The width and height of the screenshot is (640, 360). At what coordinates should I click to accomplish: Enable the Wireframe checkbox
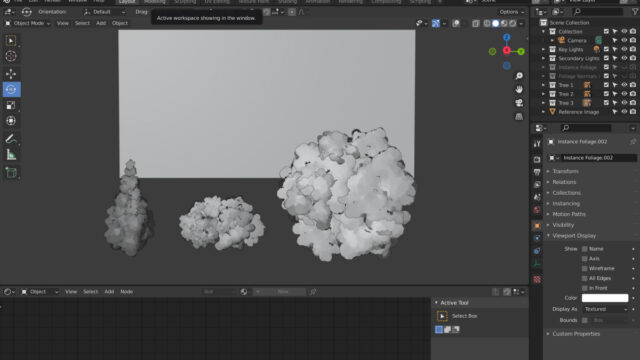click(584, 269)
